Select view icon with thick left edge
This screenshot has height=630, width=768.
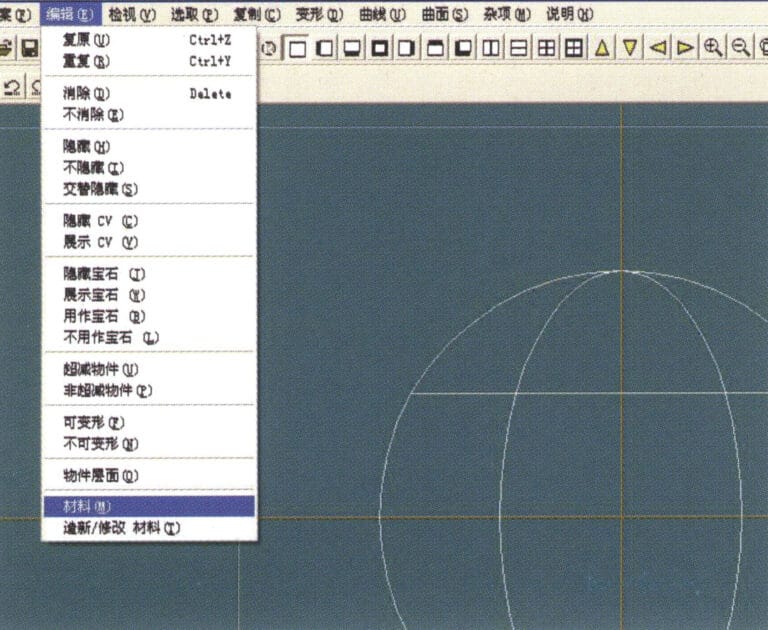click(325, 48)
